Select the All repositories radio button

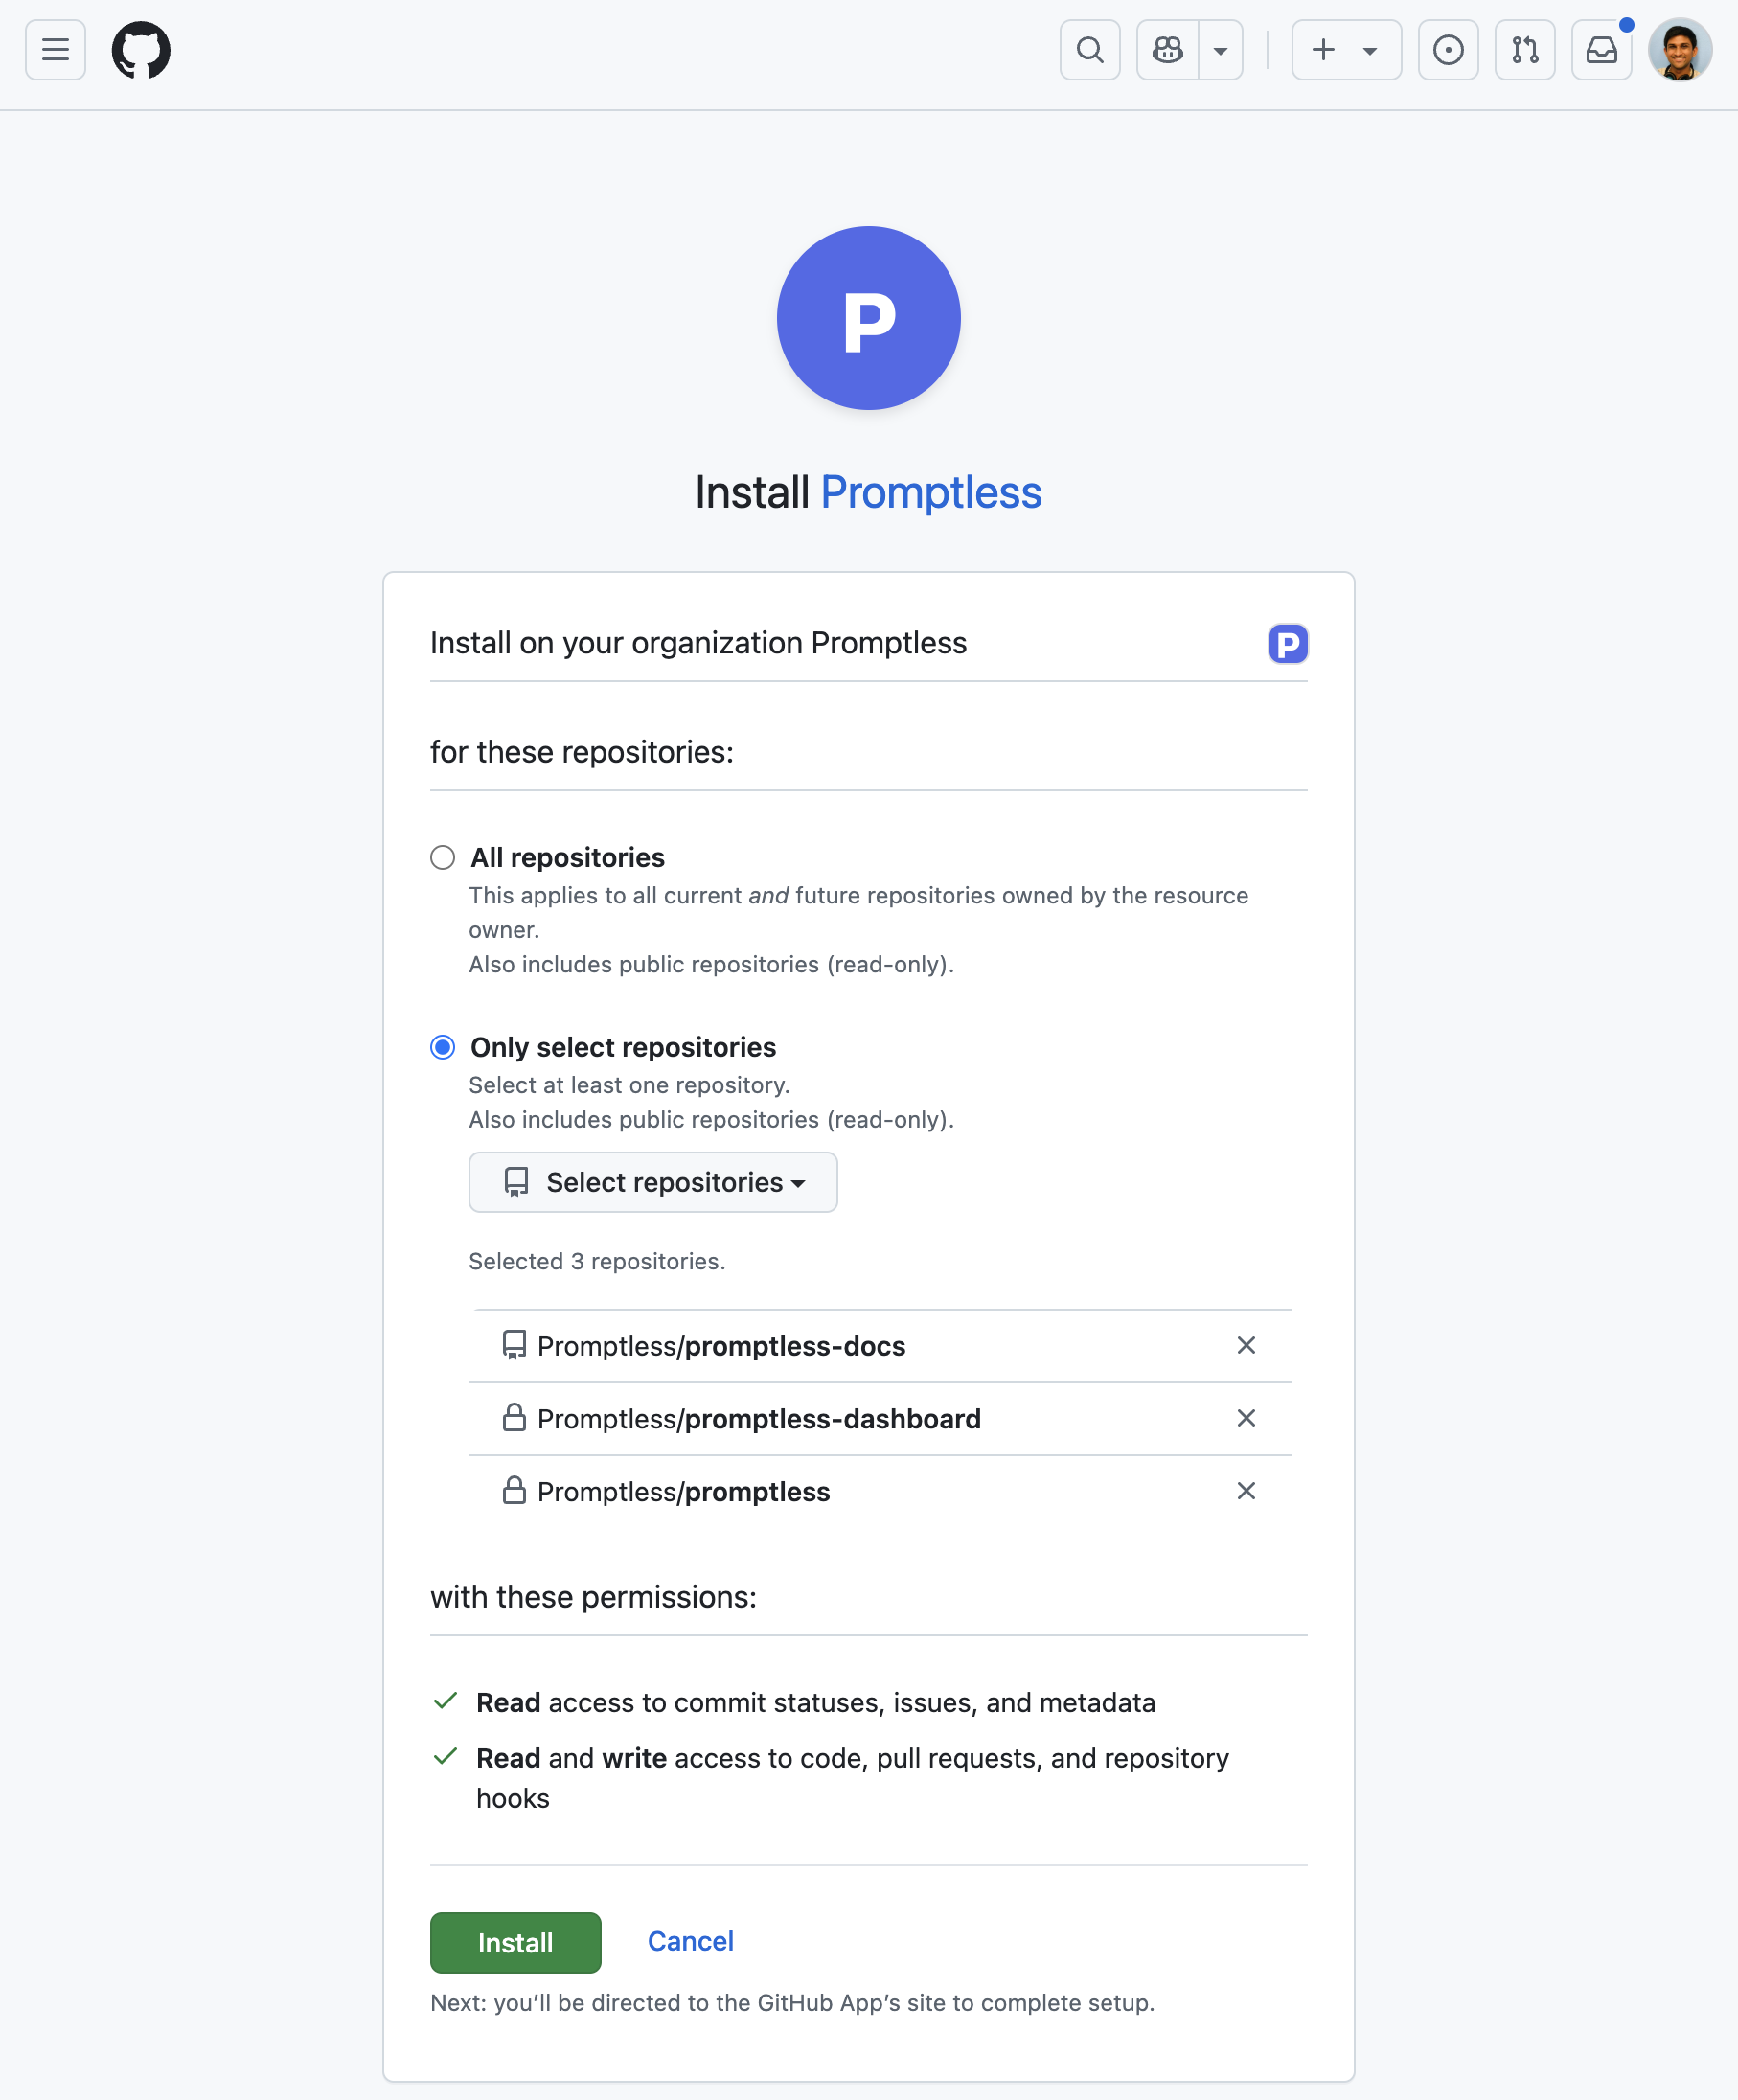pyautogui.click(x=443, y=857)
